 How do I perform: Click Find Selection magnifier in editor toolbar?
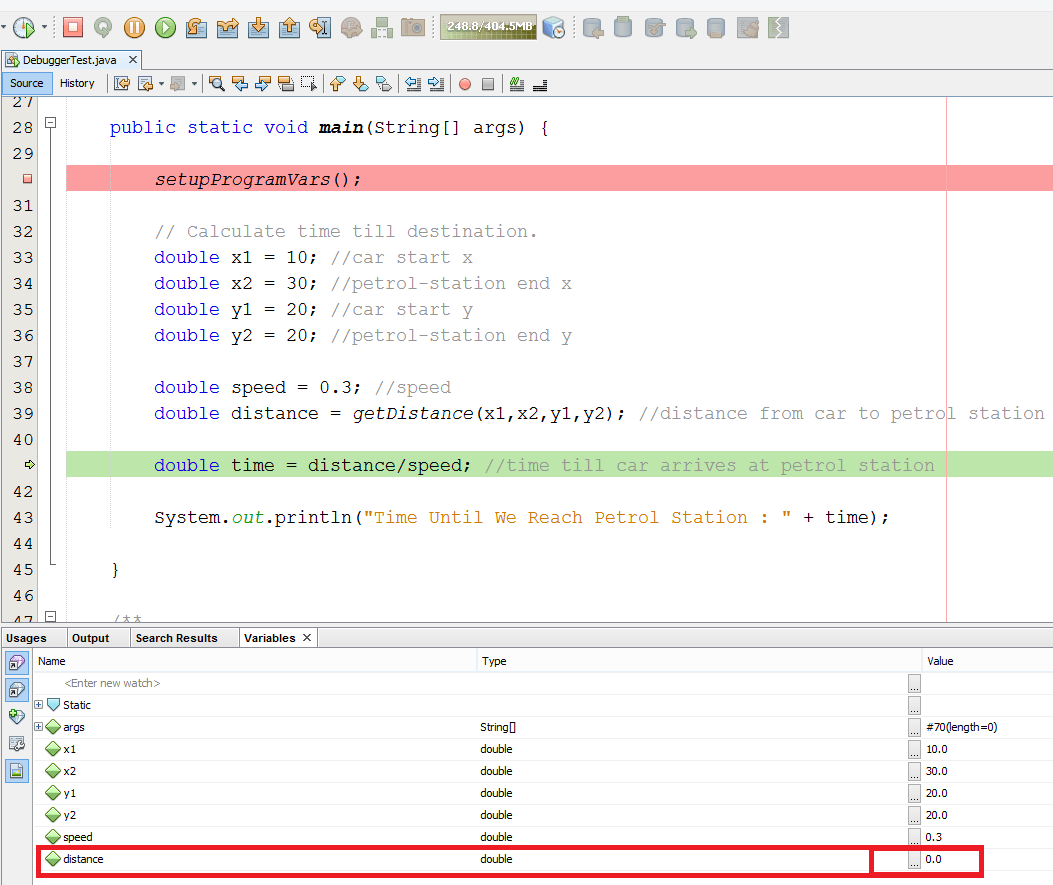pyautogui.click(x=216, y=84)
